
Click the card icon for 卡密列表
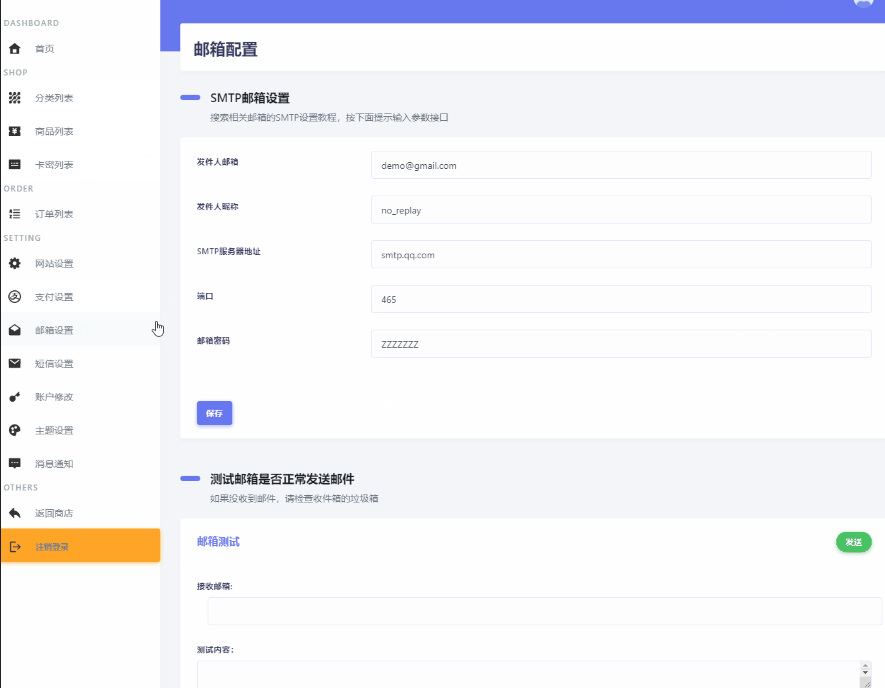coord(15,164)
